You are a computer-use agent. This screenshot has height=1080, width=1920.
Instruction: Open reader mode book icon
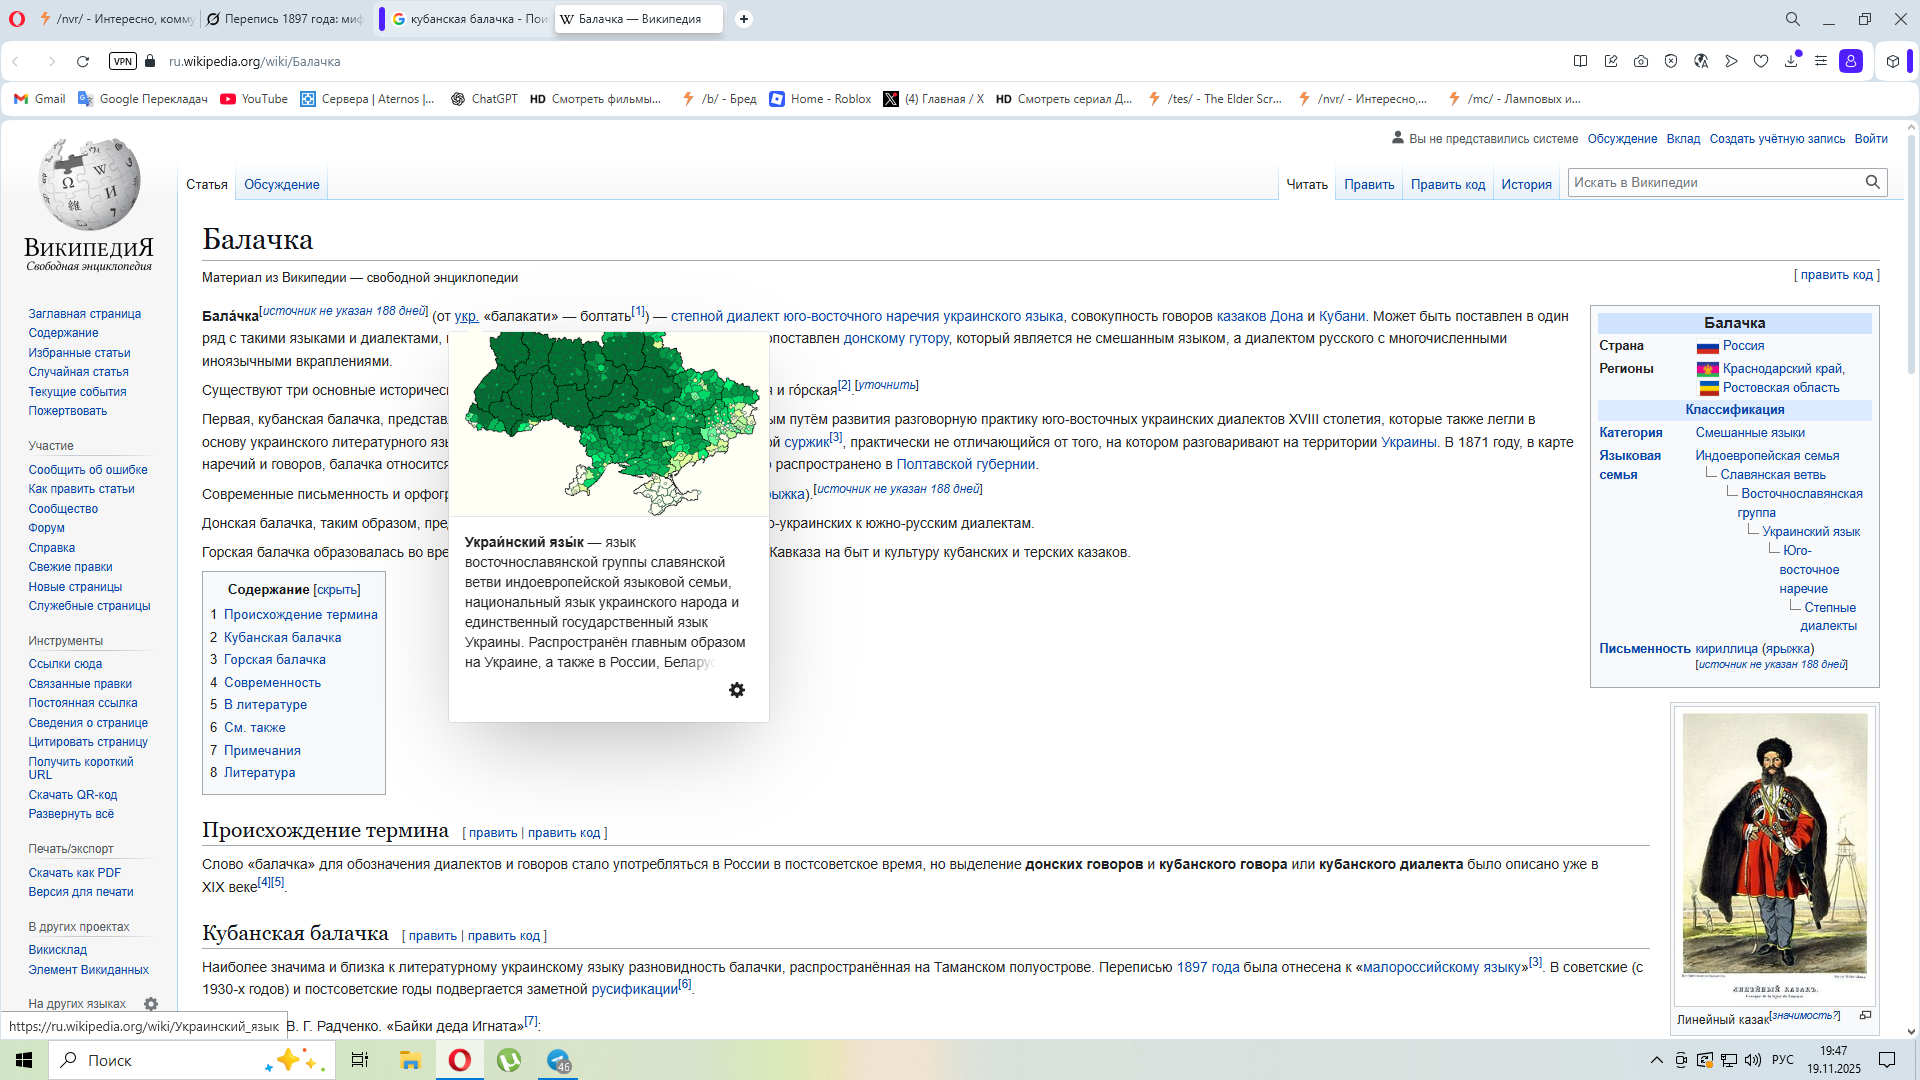coord(1580,61)
